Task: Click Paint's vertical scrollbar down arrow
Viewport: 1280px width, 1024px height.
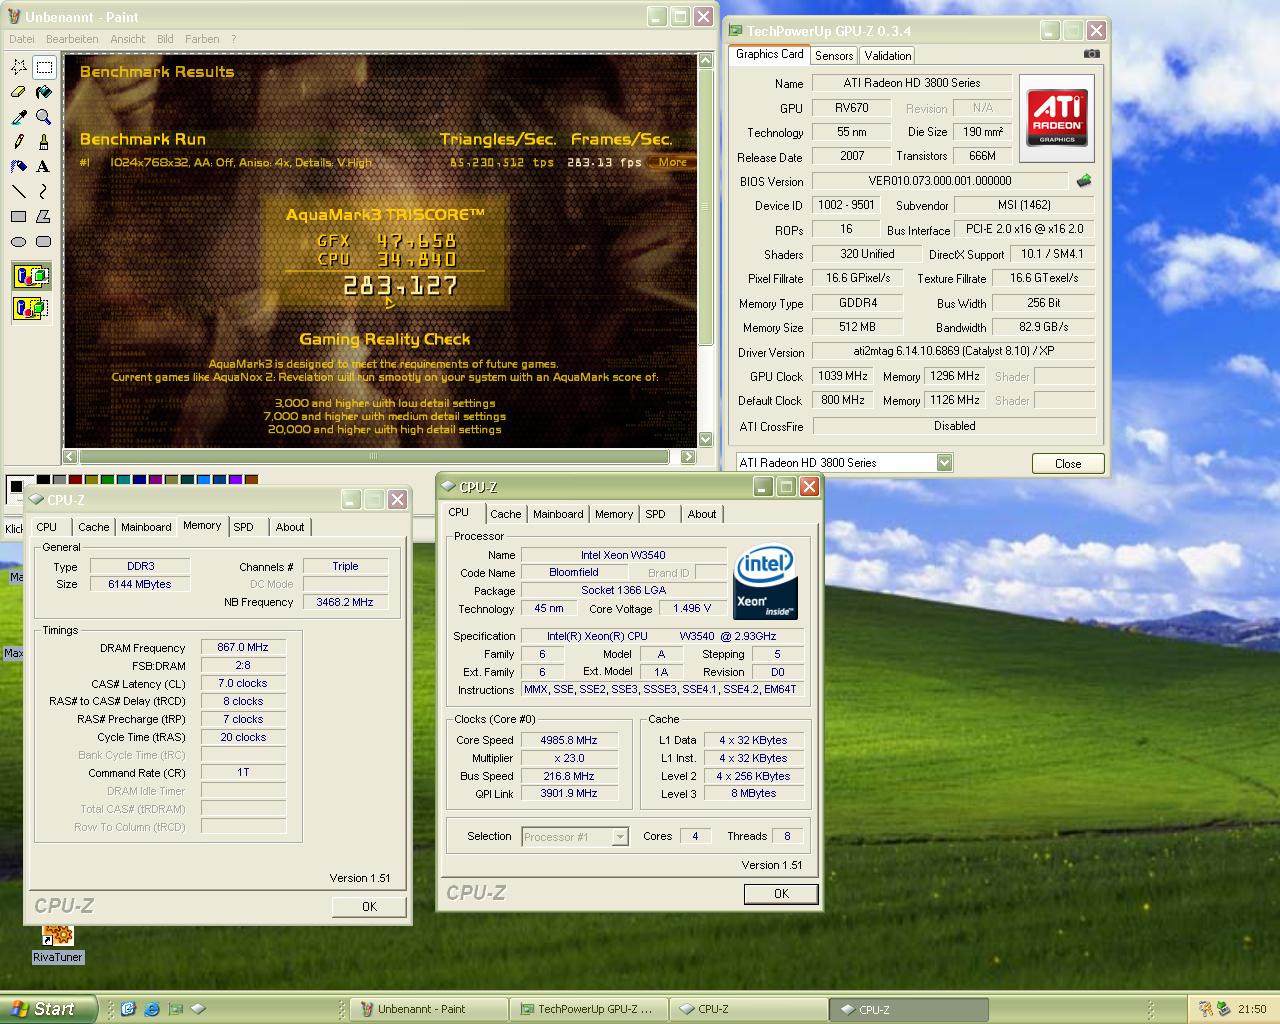Action: 706,439
